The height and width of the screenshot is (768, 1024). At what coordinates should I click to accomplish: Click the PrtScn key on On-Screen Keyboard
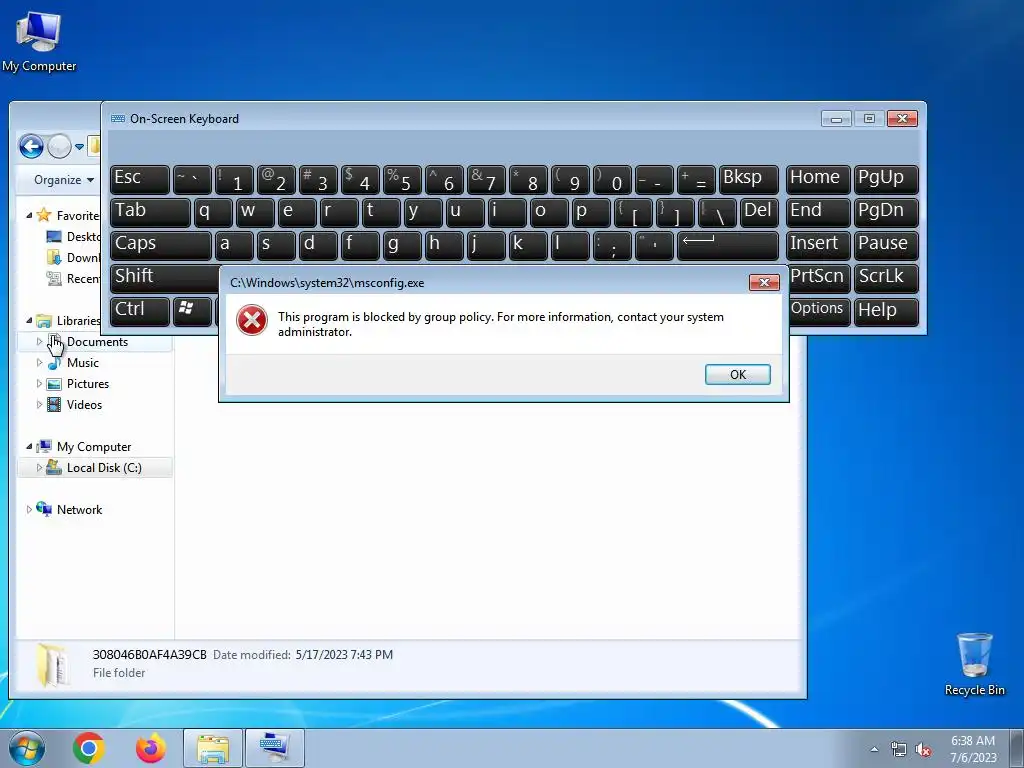click(819, 277)
